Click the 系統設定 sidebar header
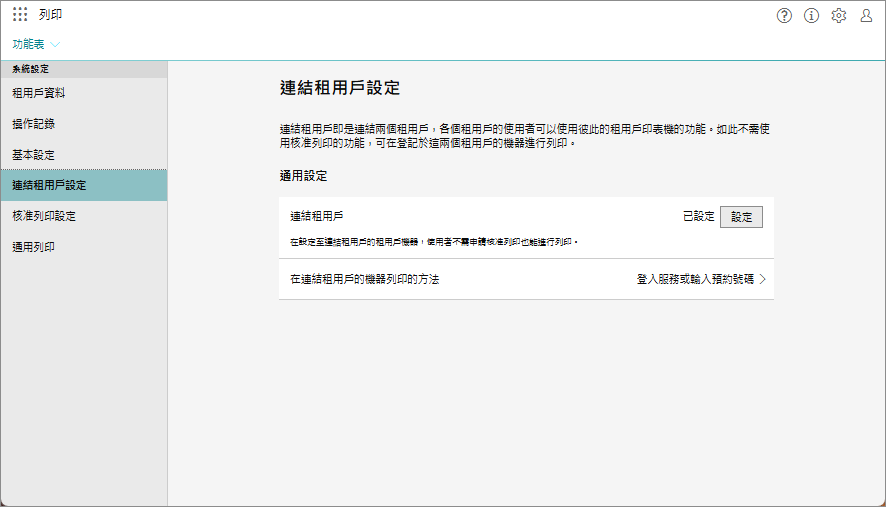The image size is (886, 507). click(x=30, y=69)
